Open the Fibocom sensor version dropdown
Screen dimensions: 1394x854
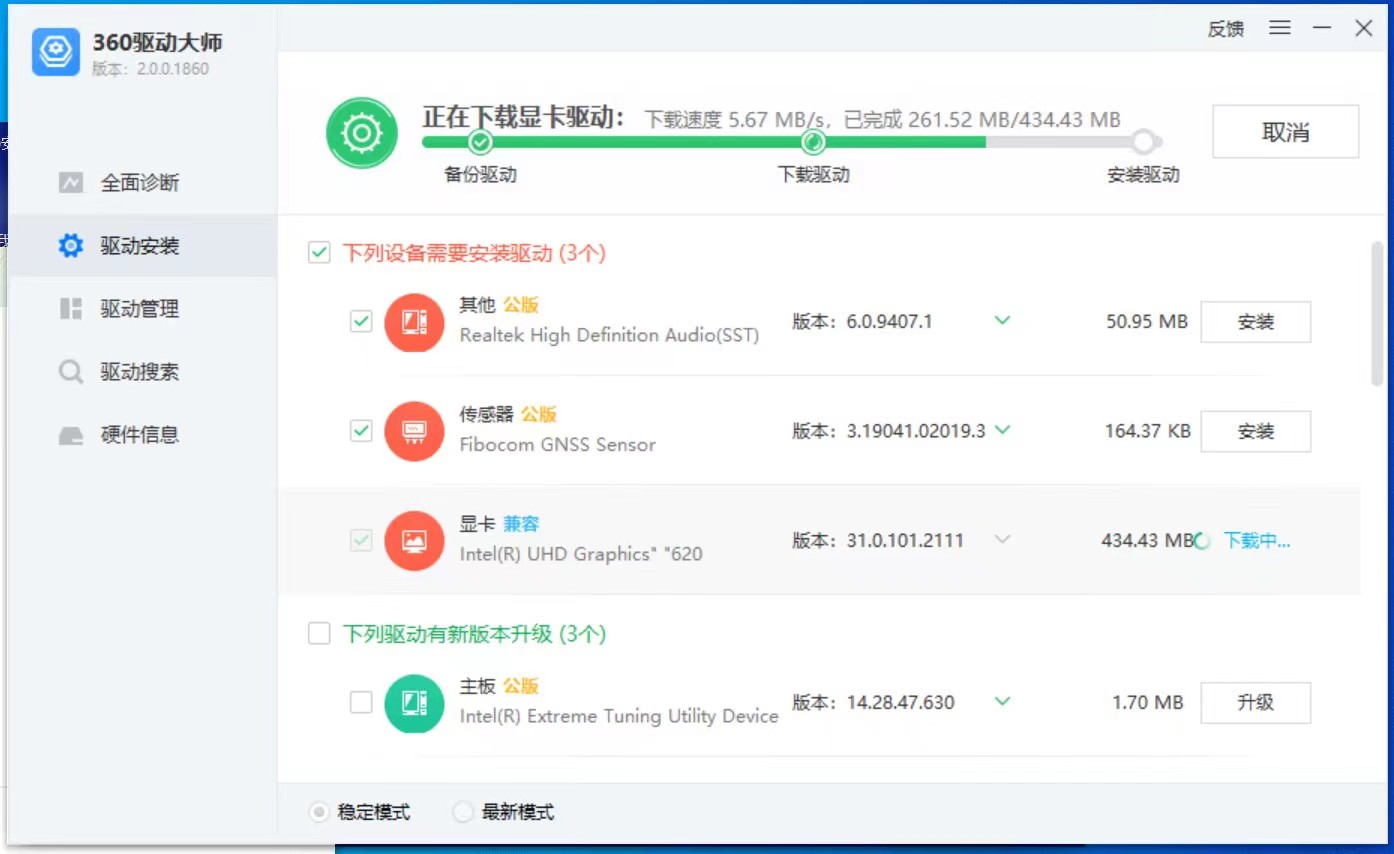[1002, 430]
